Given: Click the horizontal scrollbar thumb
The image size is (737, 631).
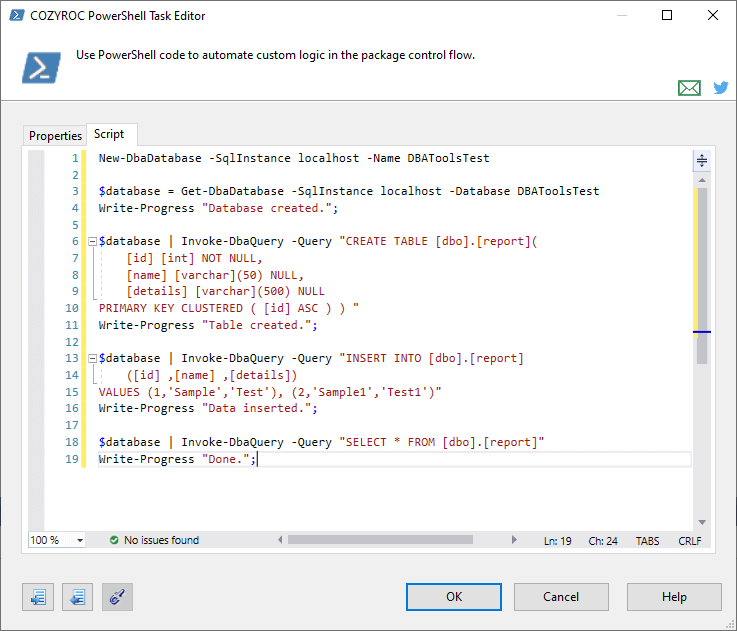Looking at the screenshot, I should (380, 540).
